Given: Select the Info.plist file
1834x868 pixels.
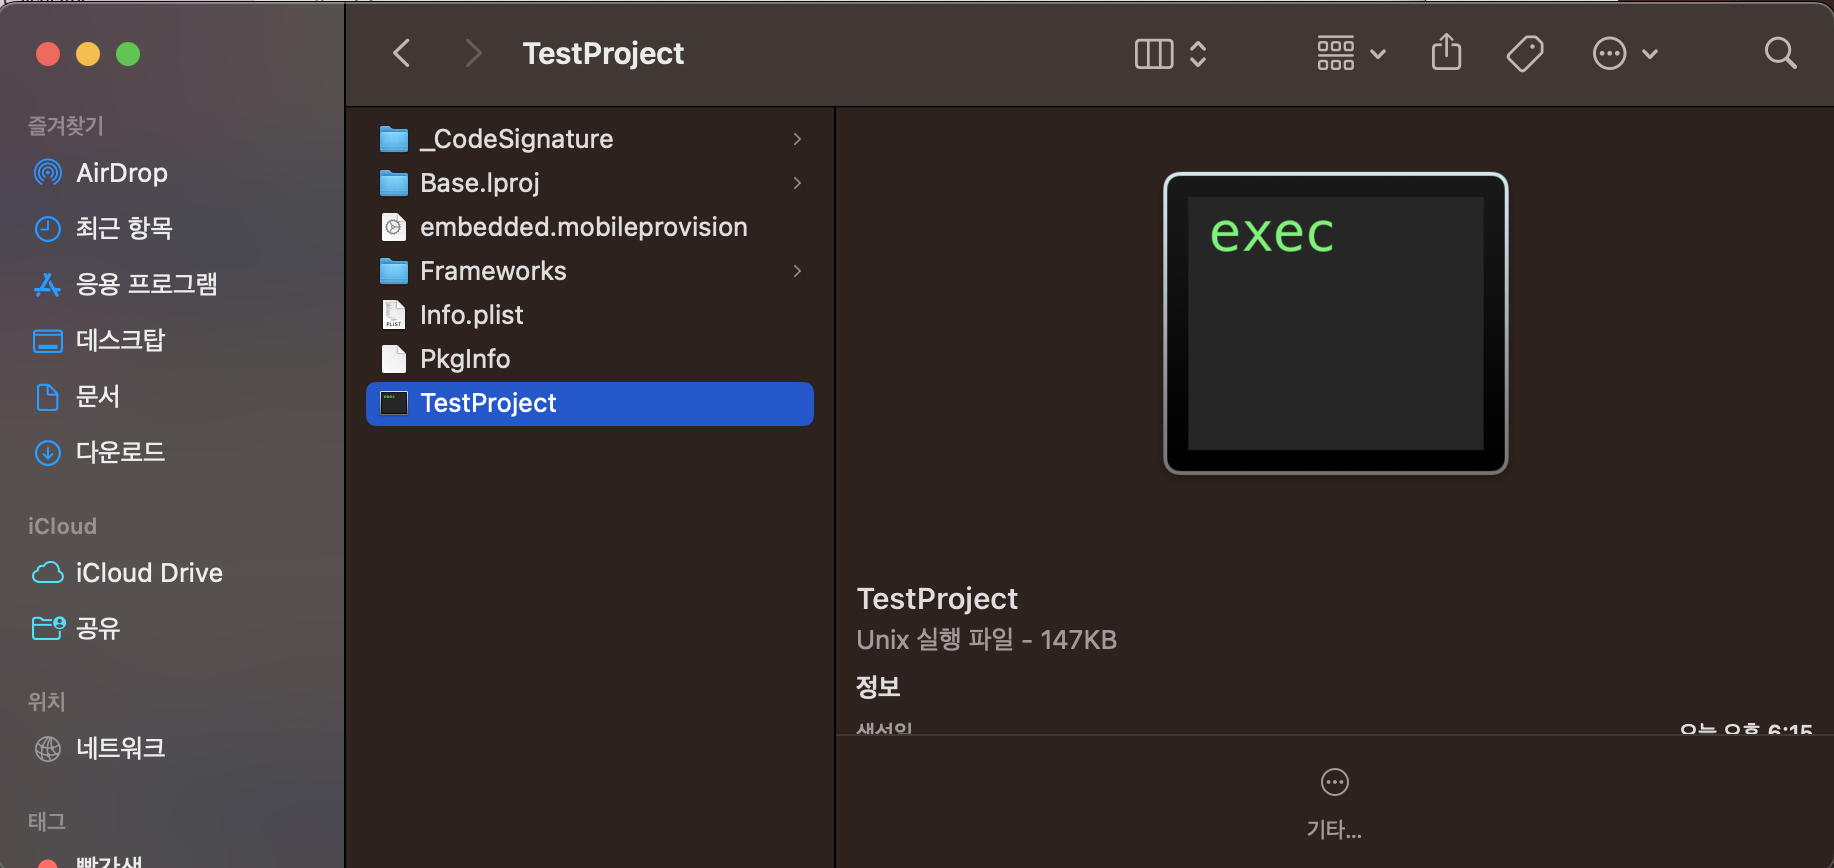Looking at the screenshot, I should (x=471, y=315).
